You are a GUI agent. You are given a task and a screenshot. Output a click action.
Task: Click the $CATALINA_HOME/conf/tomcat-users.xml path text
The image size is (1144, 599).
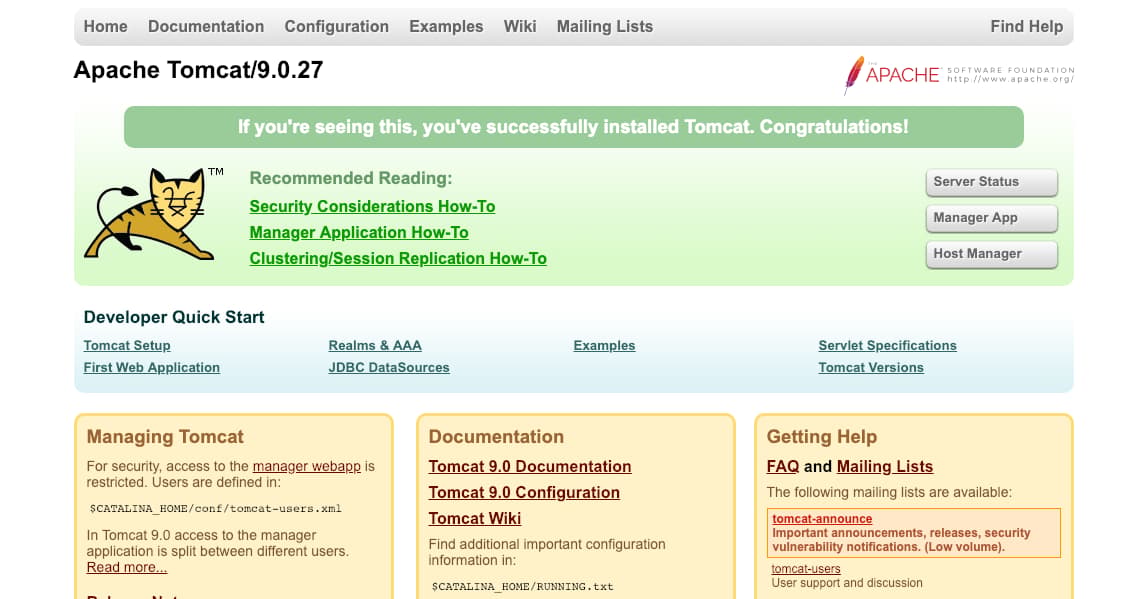point(215,509)
